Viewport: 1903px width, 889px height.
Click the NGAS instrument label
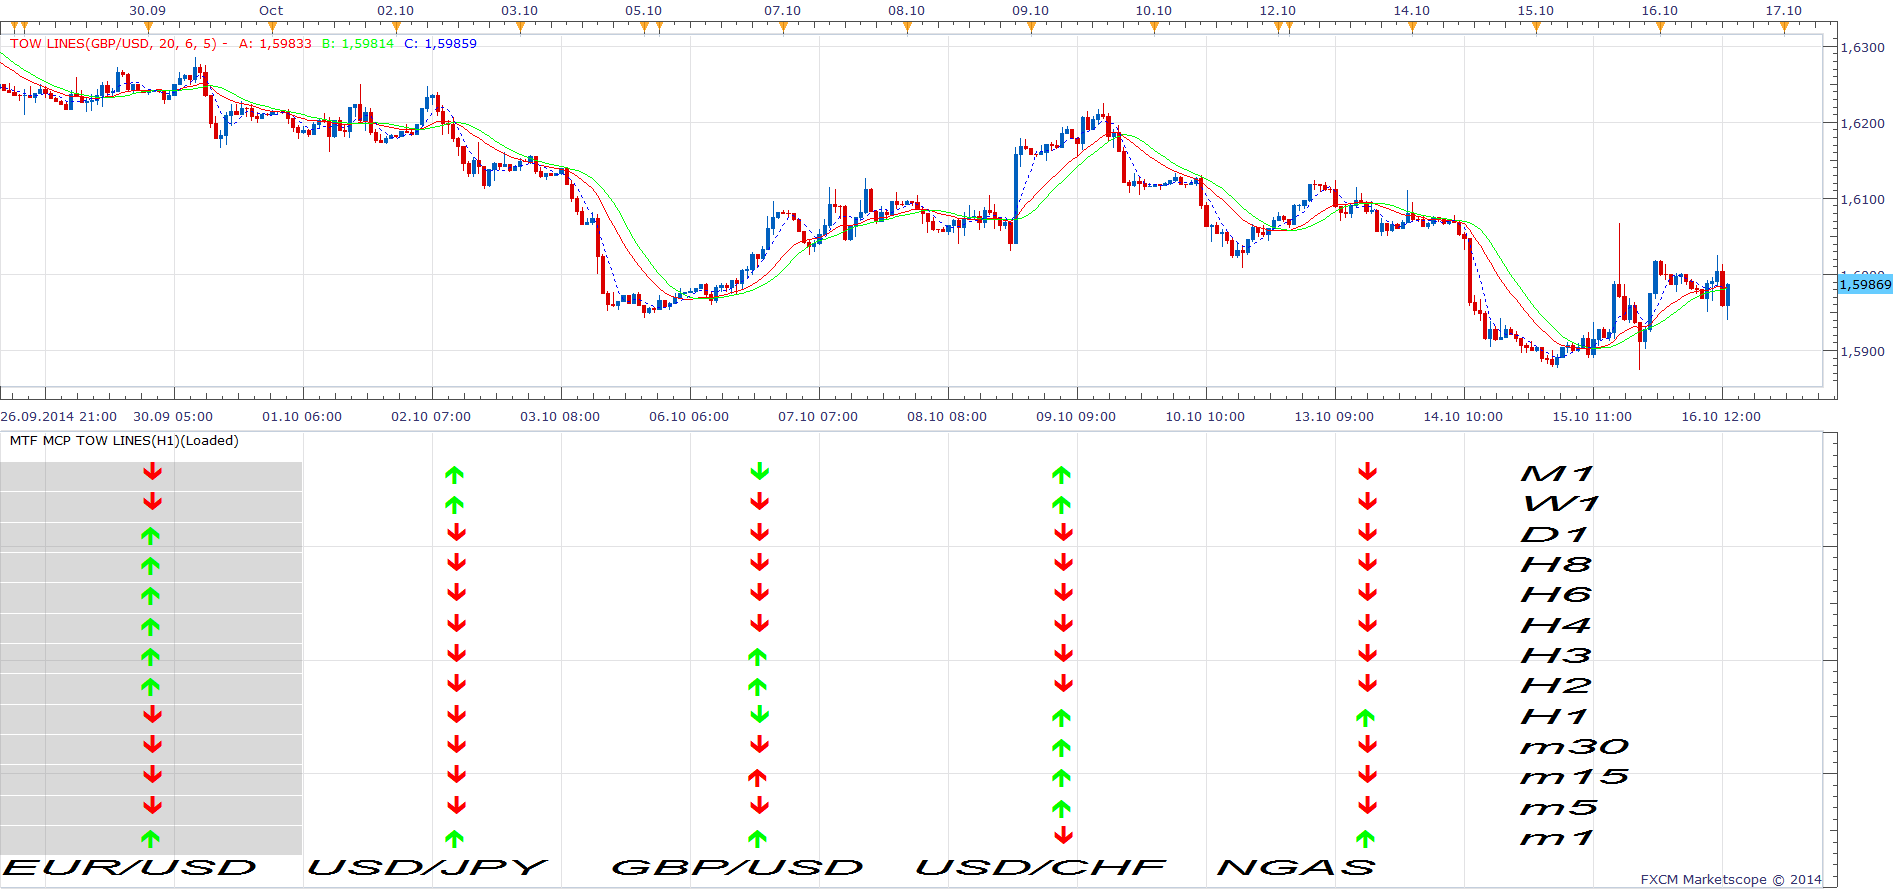1296,868
